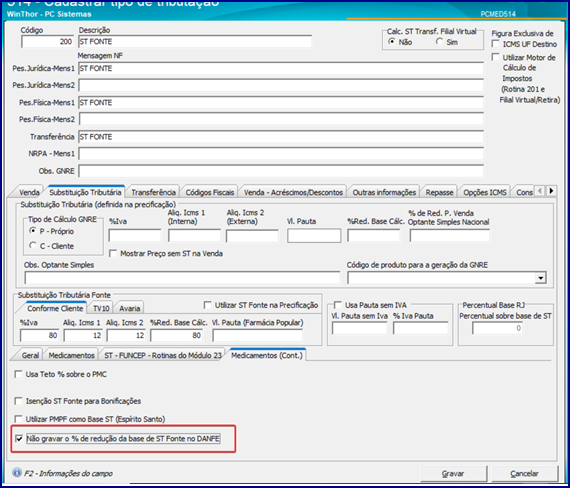Check Utilizar PMPF como Base ST
Screen dimensions: 570x488
coord(18,419)
